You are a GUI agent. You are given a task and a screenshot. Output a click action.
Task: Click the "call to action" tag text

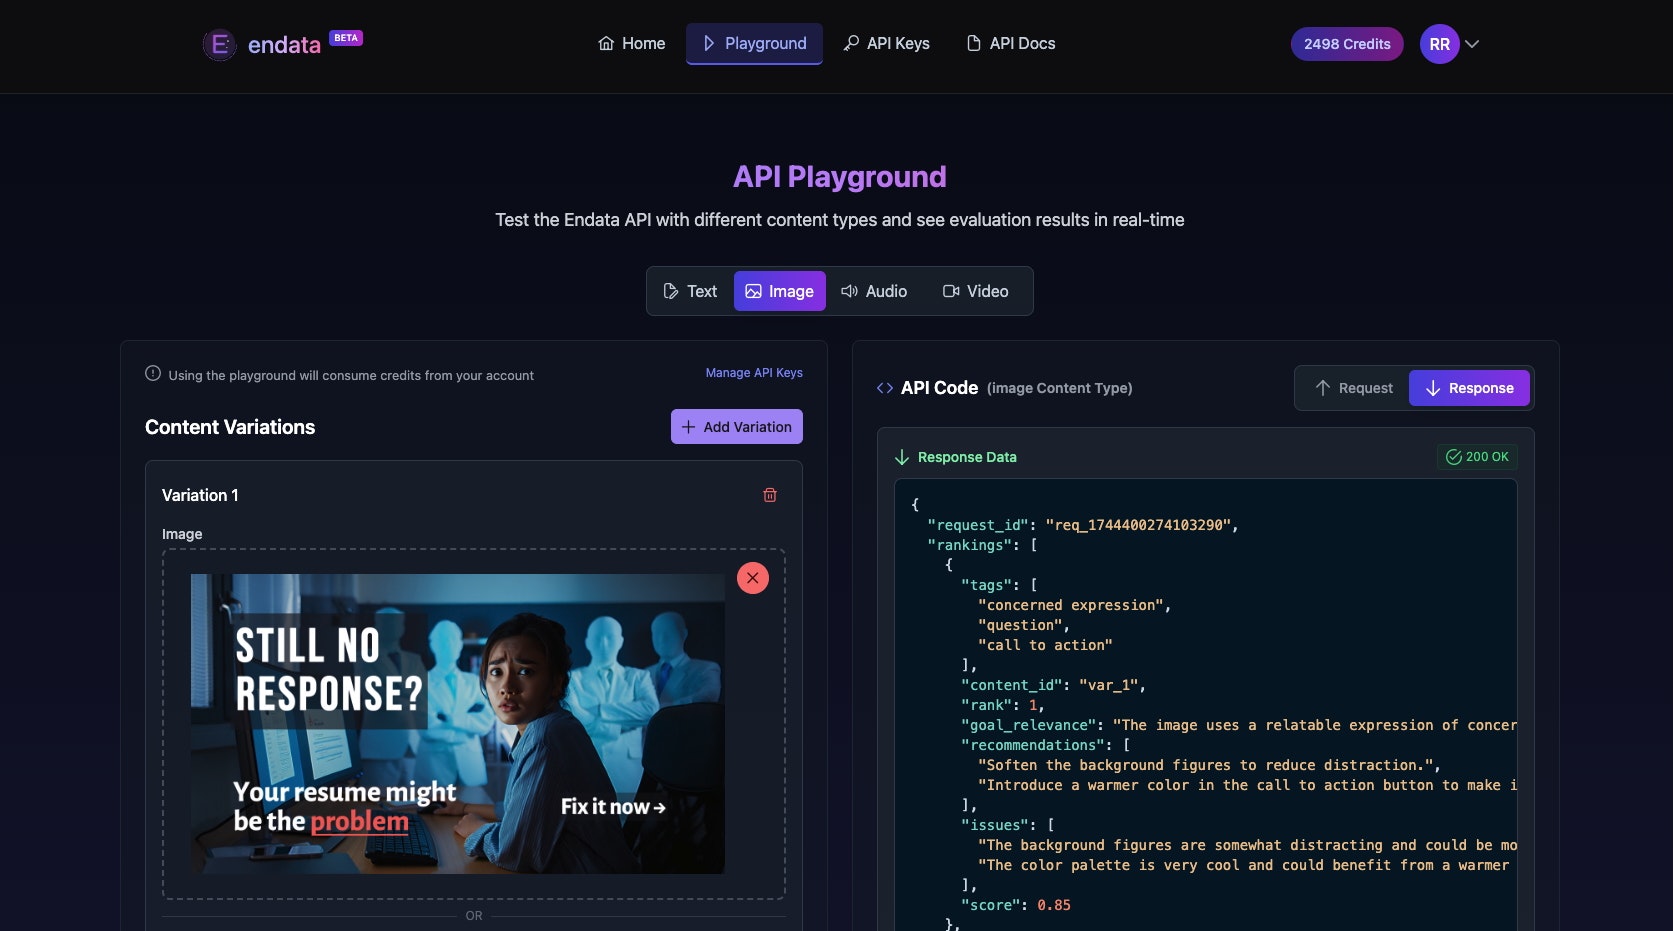1045,645
